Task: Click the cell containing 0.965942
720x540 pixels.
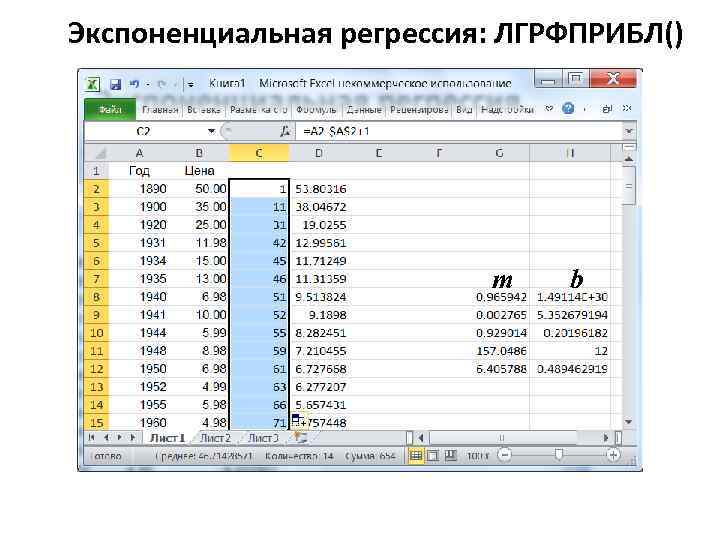Action: click(500, 297)
